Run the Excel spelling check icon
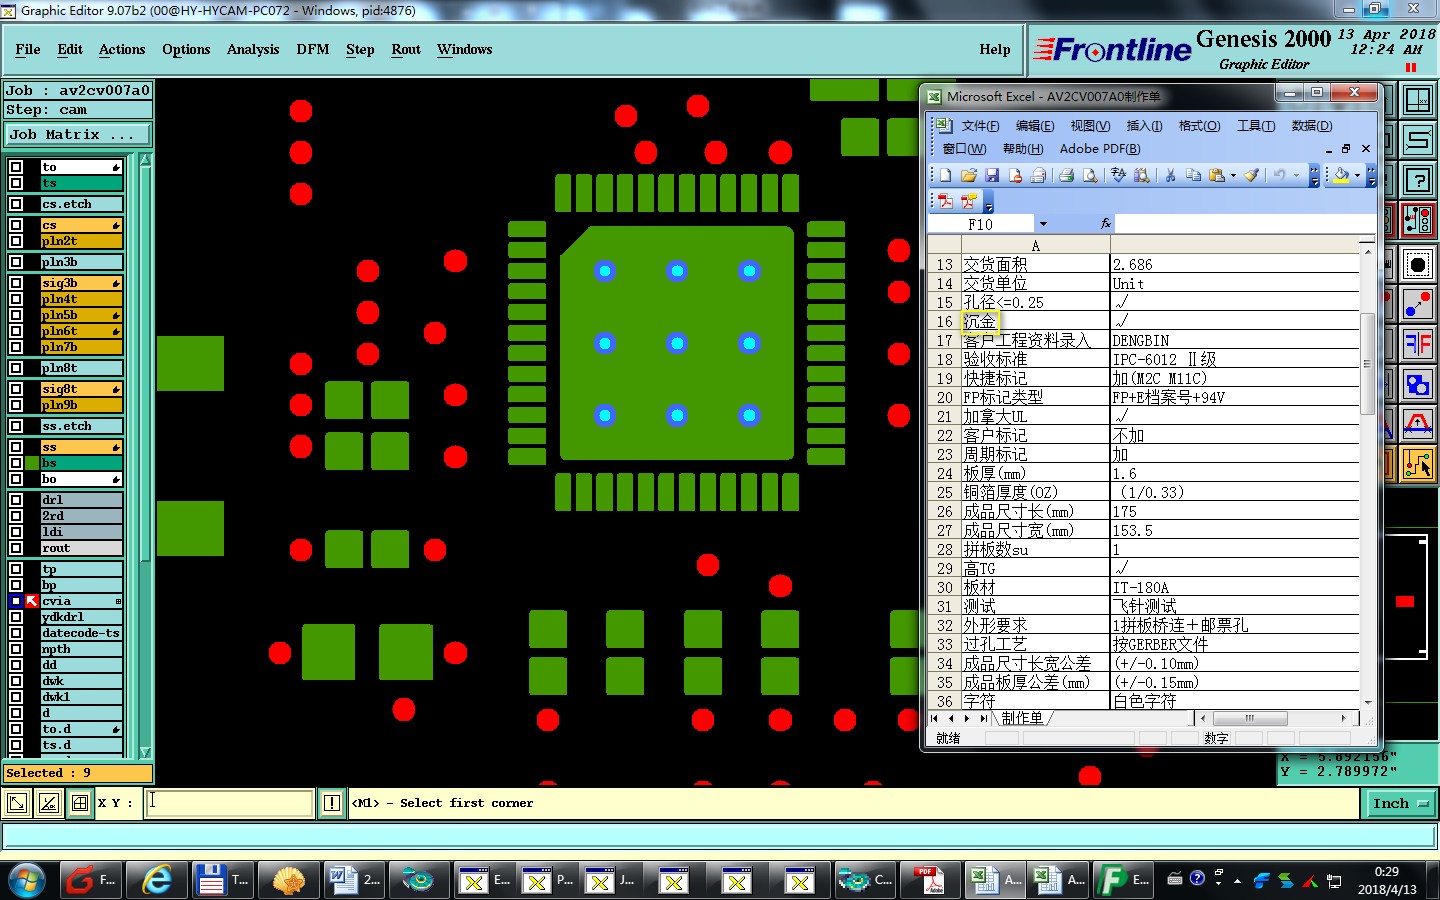 (x=1118, y=175)
